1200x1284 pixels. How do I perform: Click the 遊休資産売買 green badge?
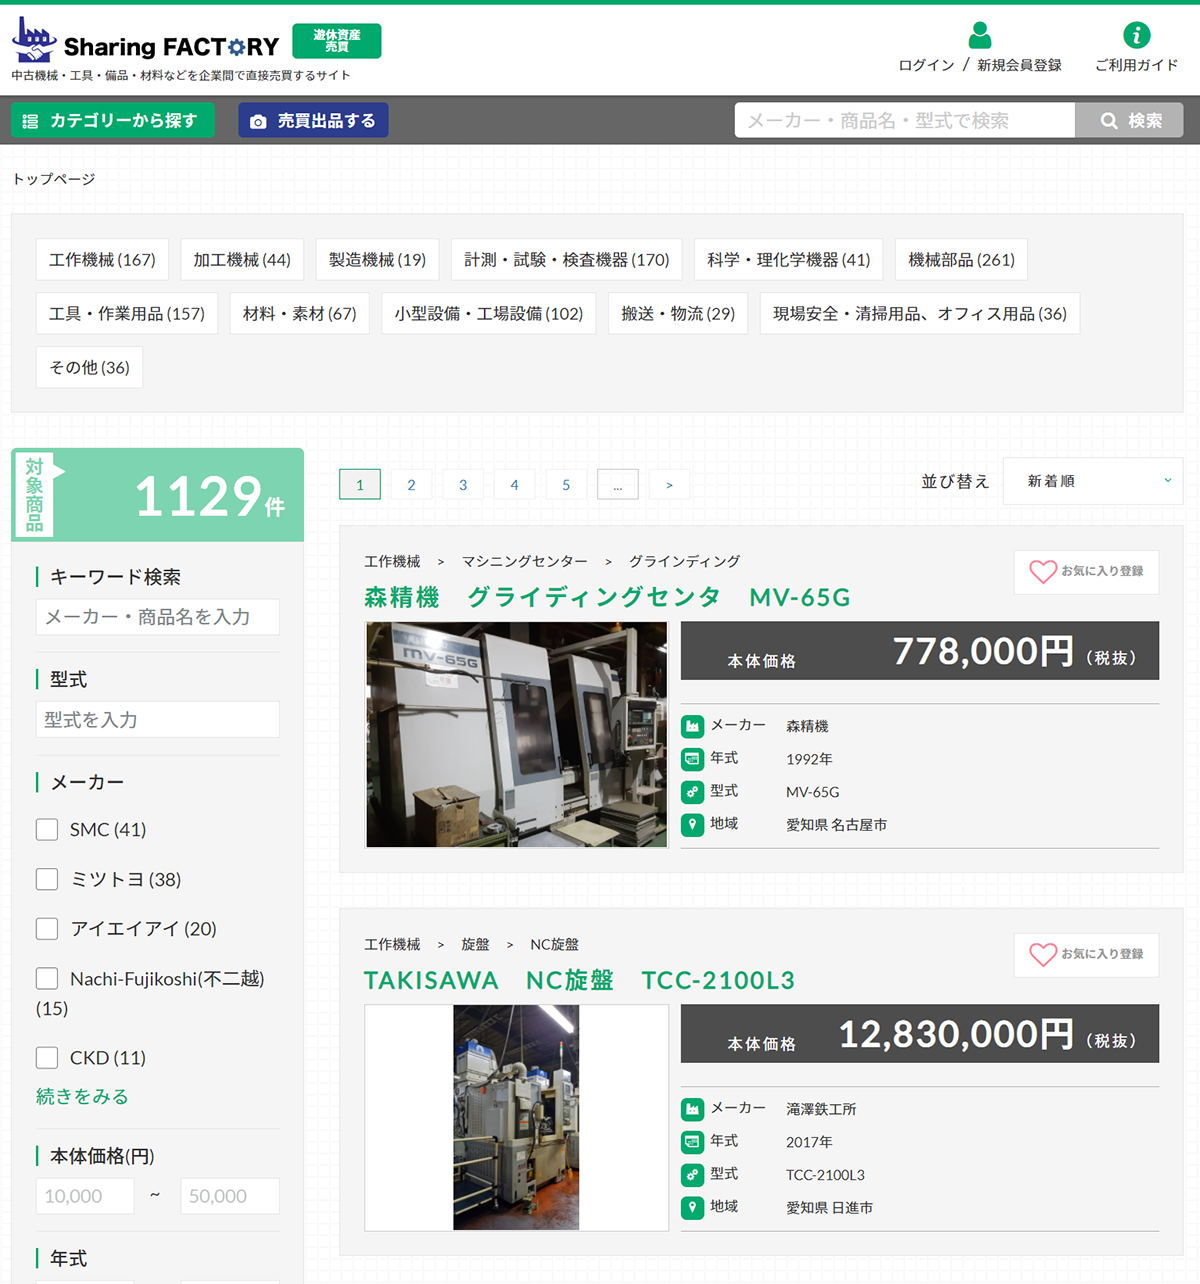pyautogui.click(x=337, y=41)
